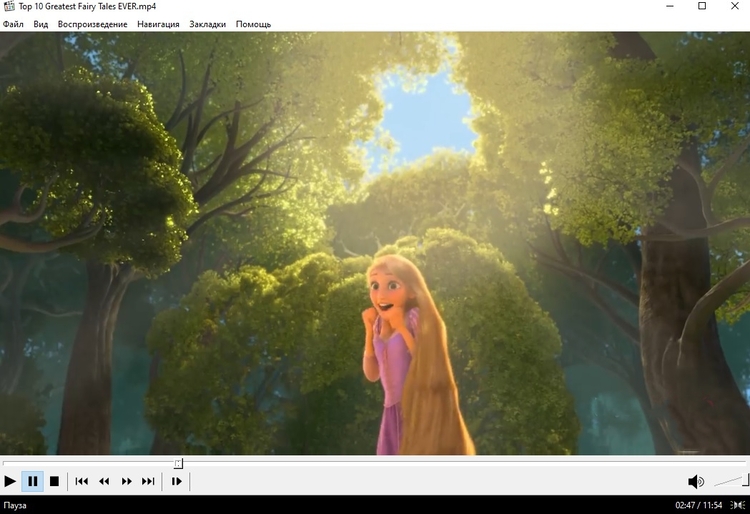Open the Файл menu
750x514 pixels.
coord(13,24)
